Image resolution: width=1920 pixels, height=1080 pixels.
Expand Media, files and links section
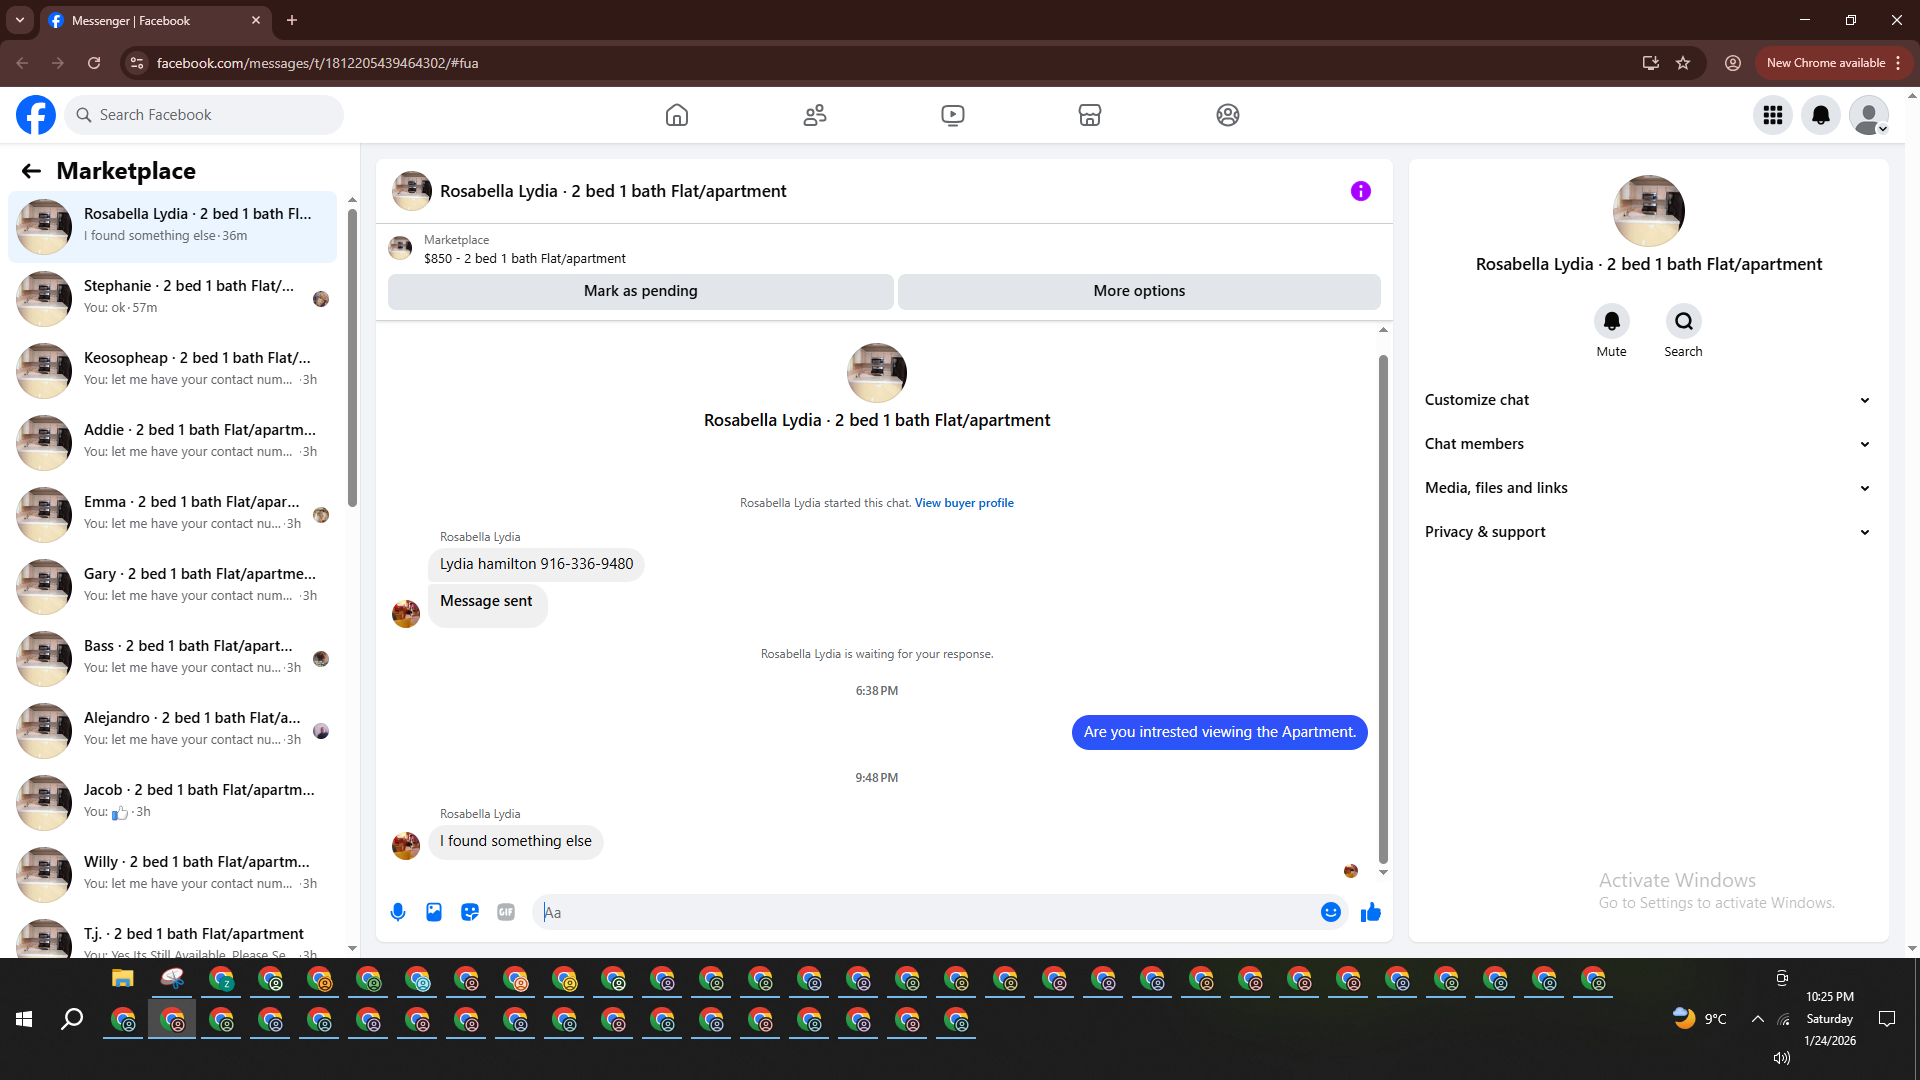pos(1647,488)
